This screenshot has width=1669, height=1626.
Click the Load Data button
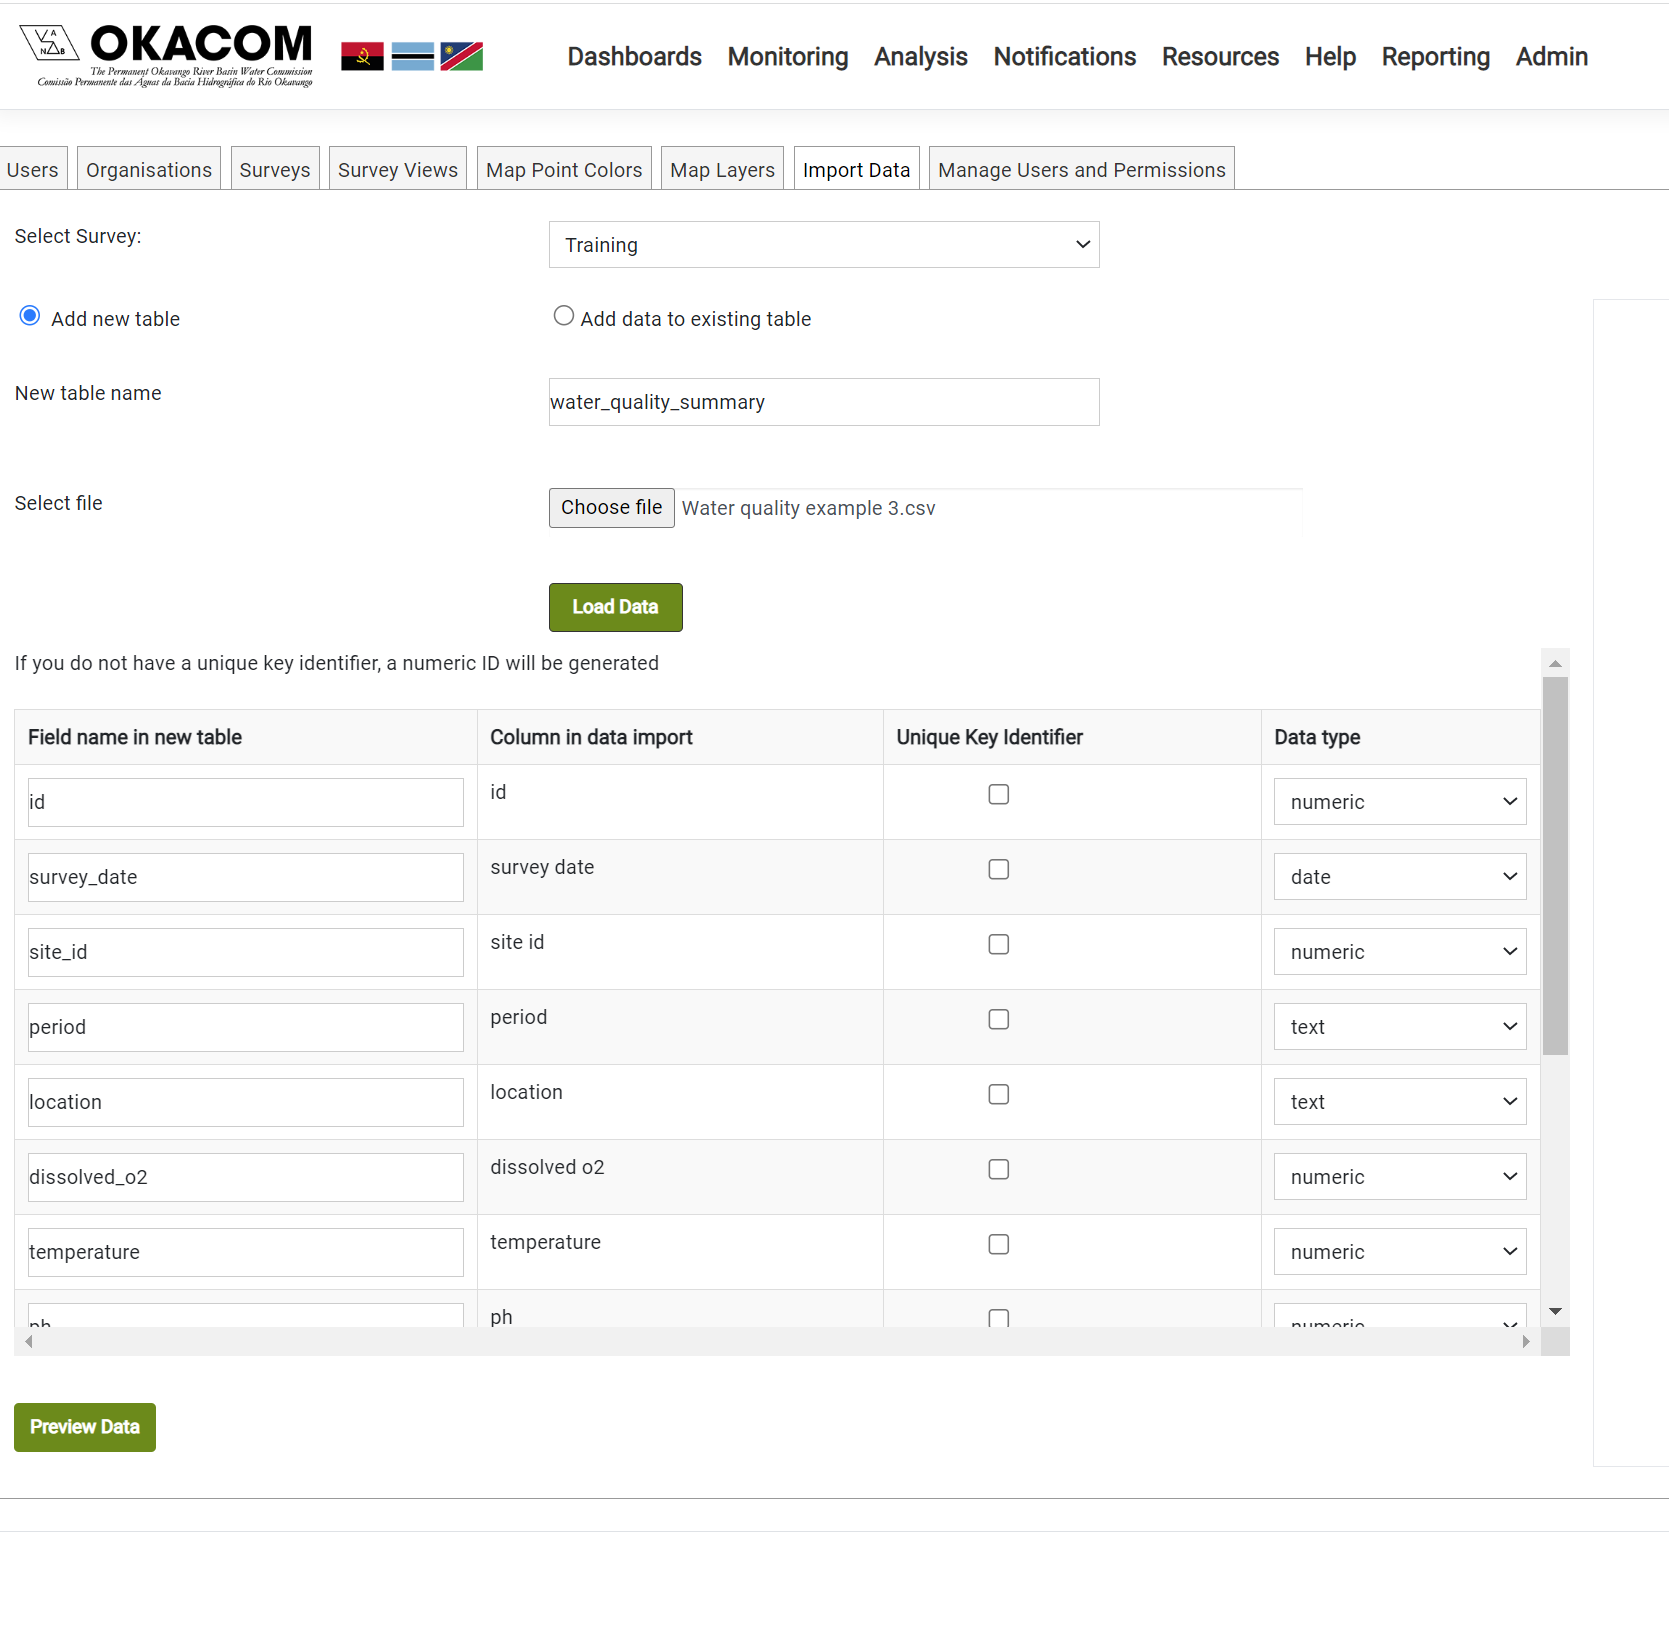pos(615,607)
